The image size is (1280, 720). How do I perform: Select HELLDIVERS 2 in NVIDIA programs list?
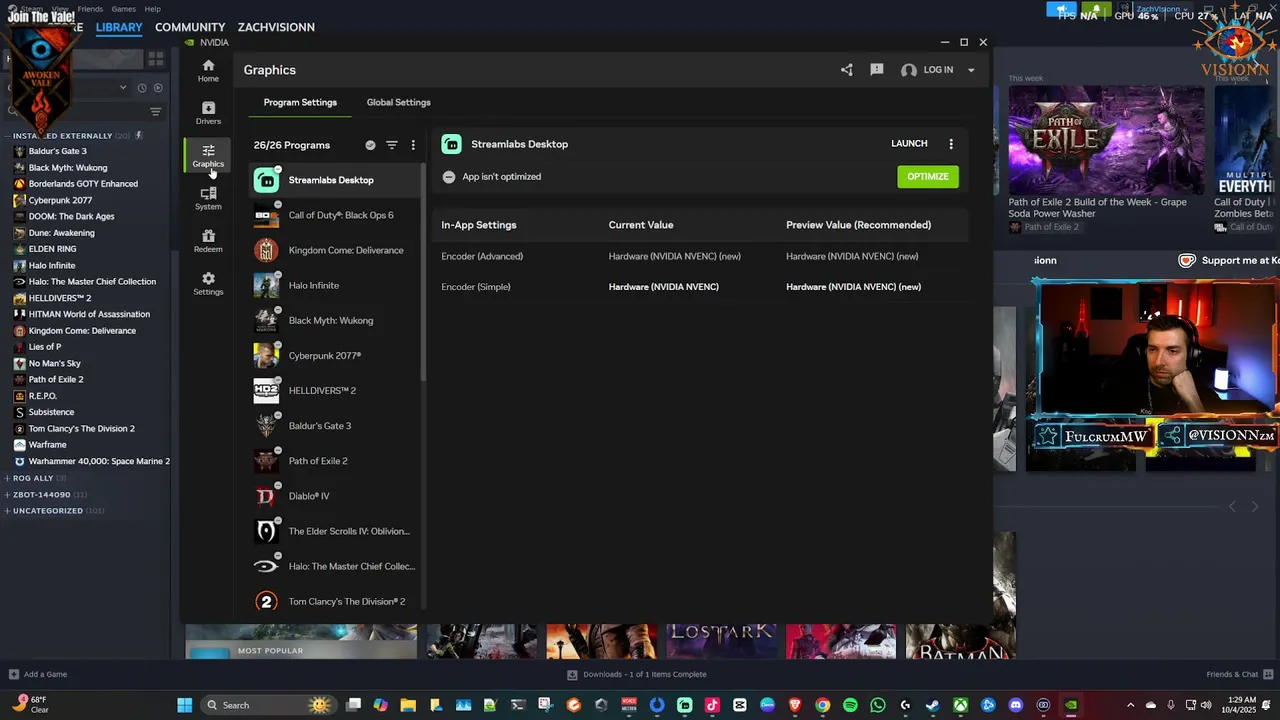point(333,391)
